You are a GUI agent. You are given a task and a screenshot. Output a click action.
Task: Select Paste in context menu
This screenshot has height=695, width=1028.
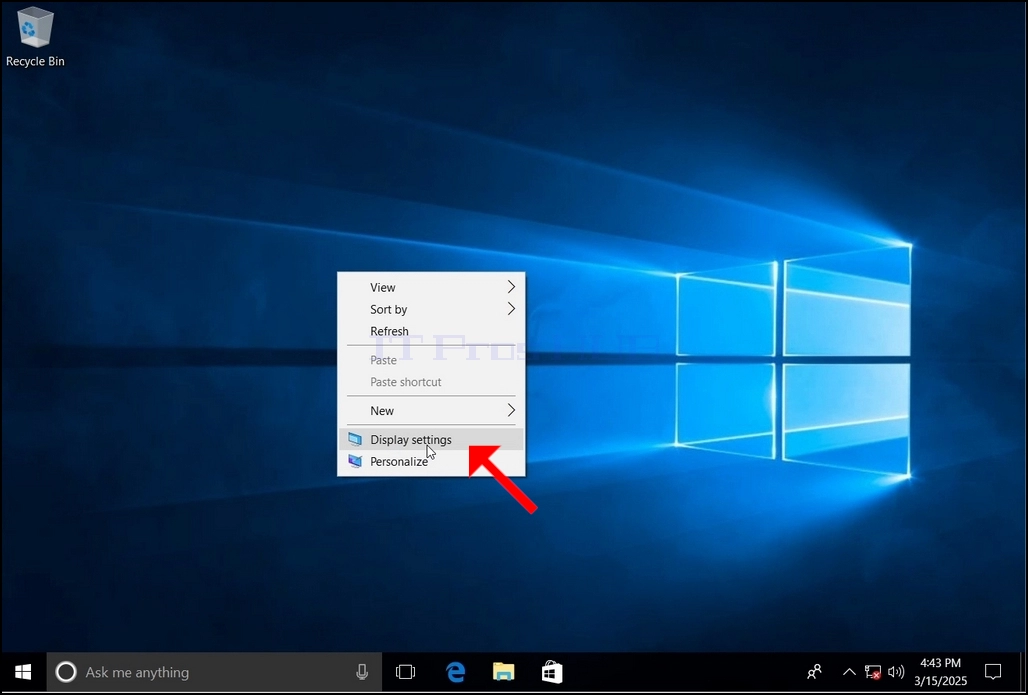(431, 360)
